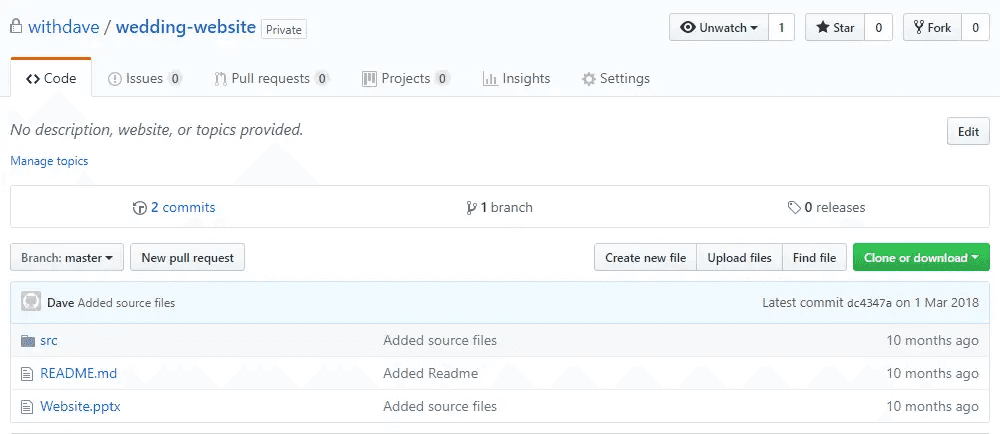1000x434 pixels.
Task: Click the tag icon beside 0 releases
Action: [794, 208]
